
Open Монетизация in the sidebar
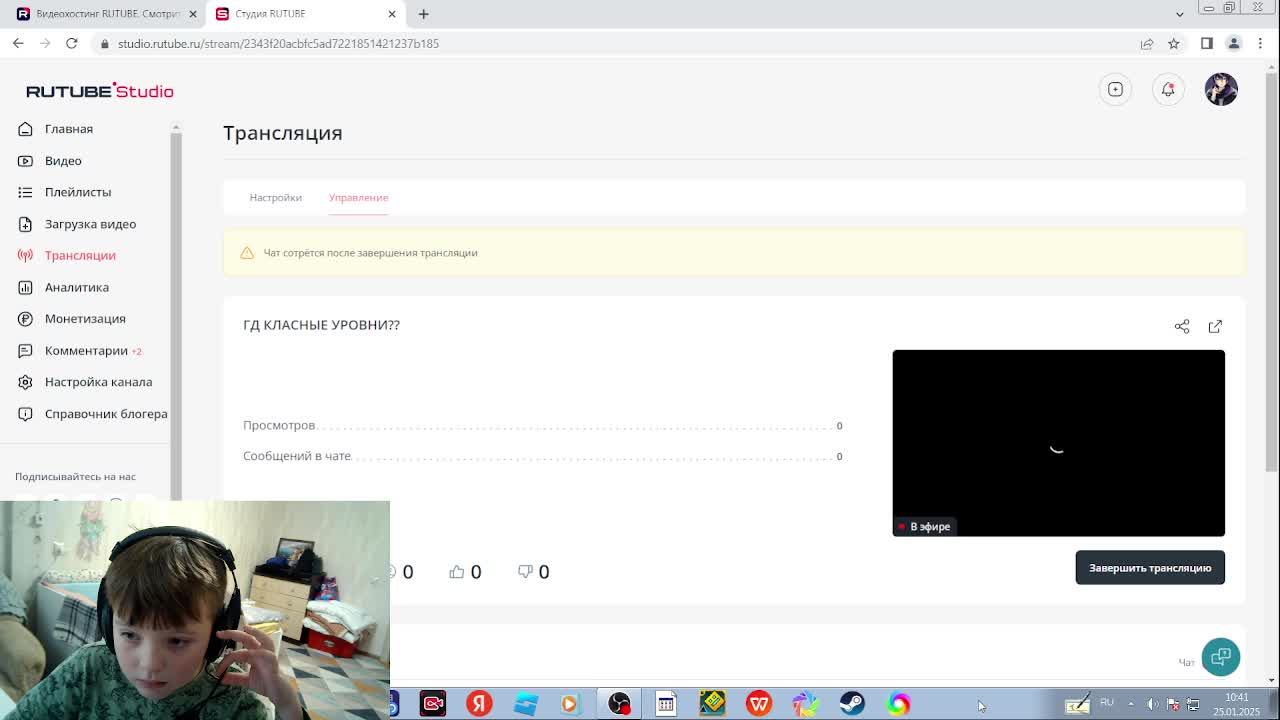[x=85, y=318]
